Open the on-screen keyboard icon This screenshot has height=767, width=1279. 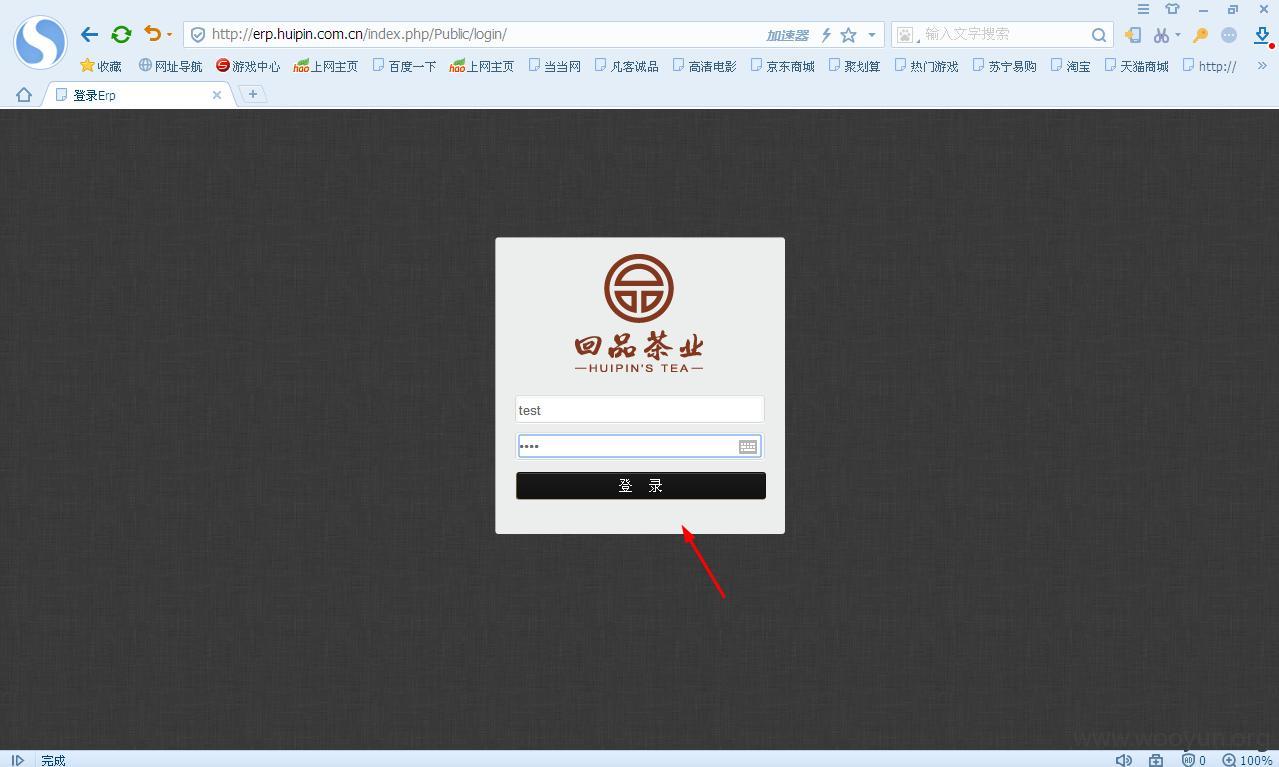(x=748, y=447)
